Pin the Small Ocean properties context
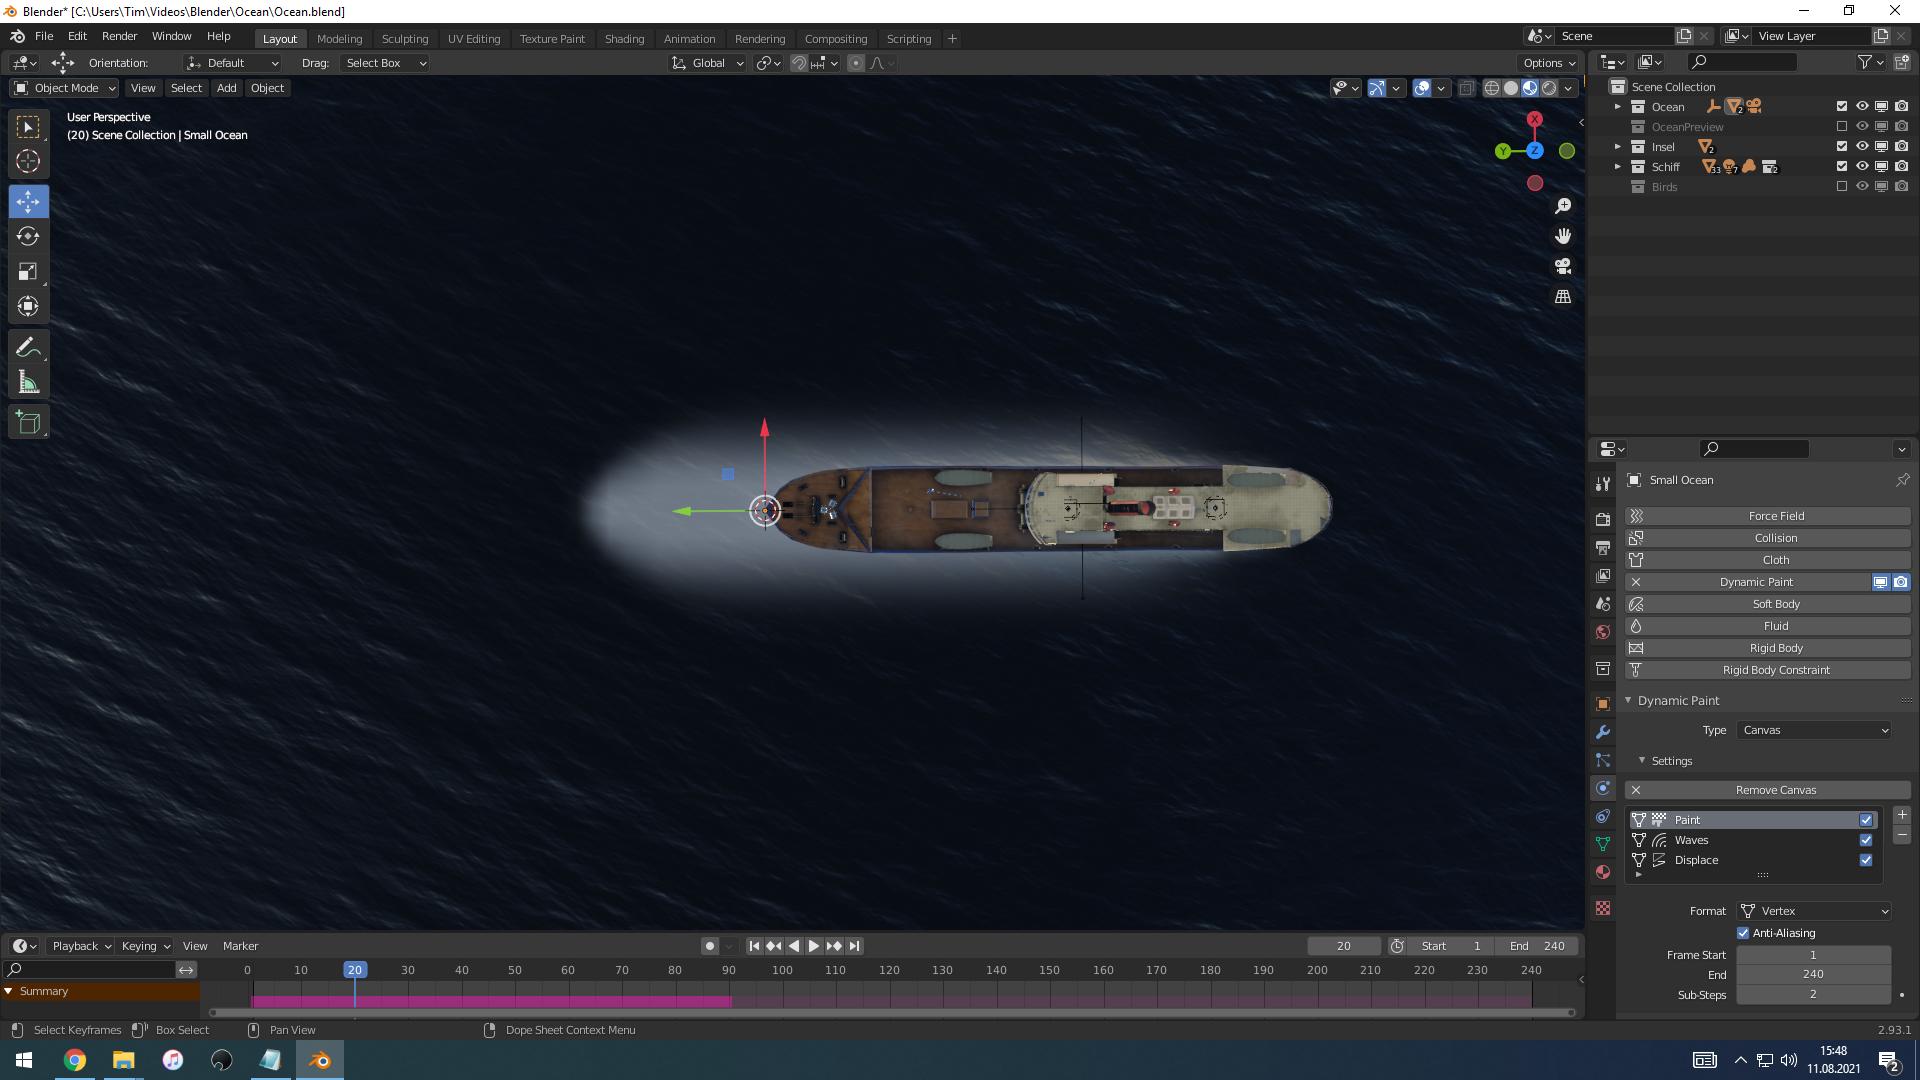This screenshot has height=1080, width=1920. 1902,480
